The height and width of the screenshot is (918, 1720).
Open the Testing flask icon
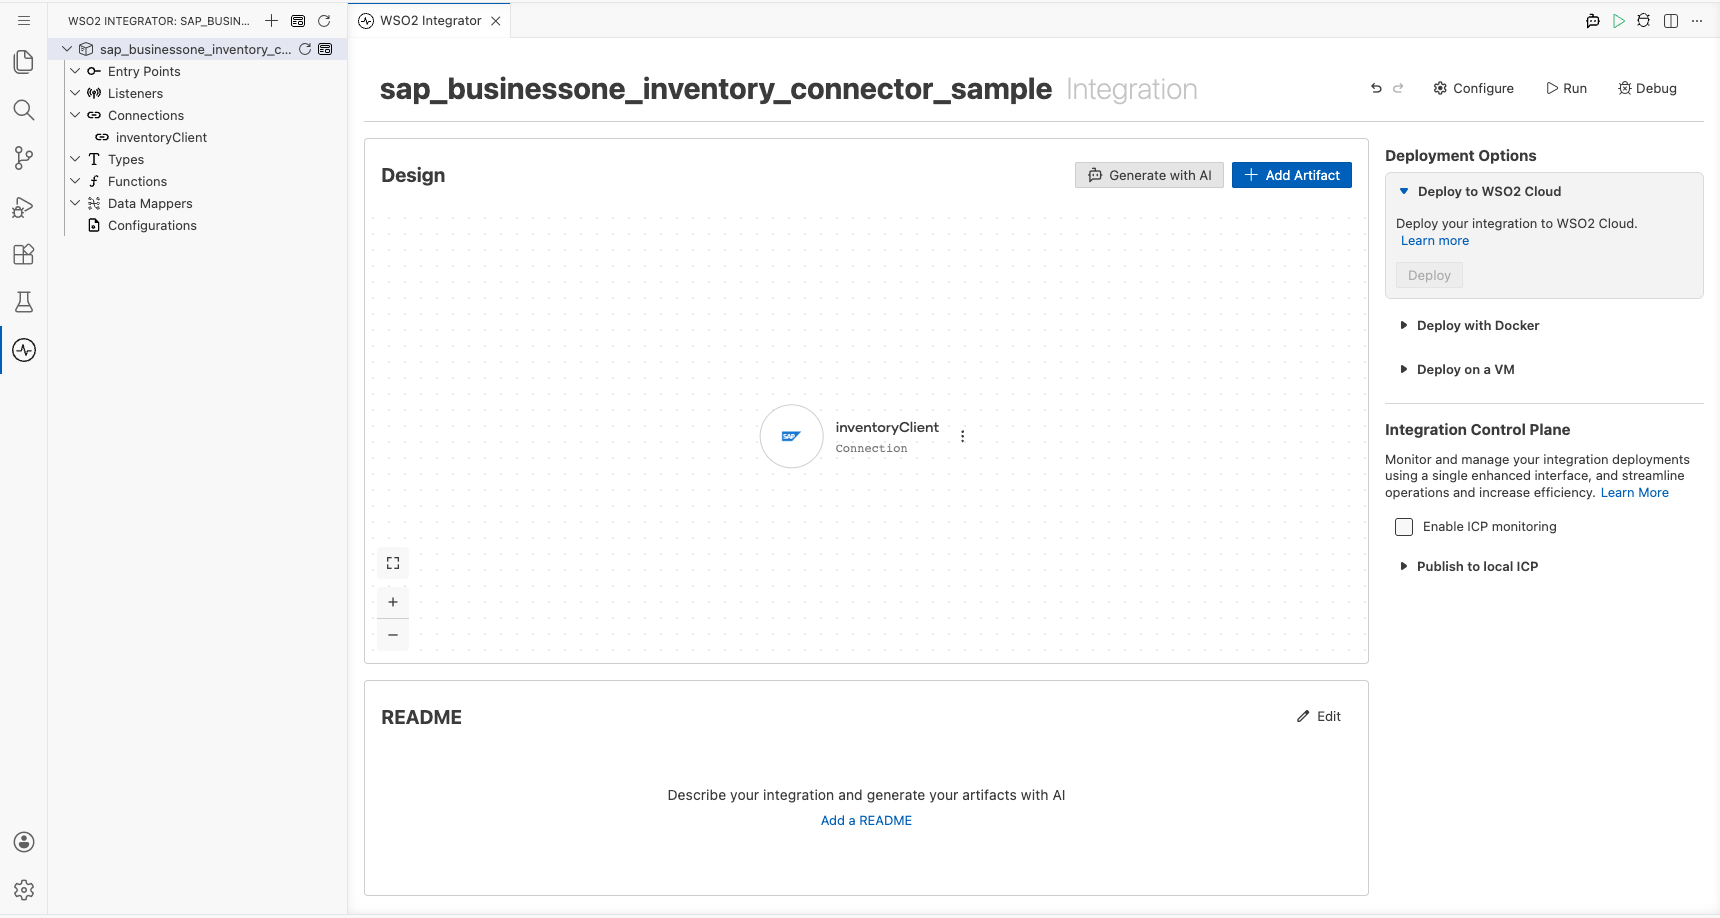(24, 302)
